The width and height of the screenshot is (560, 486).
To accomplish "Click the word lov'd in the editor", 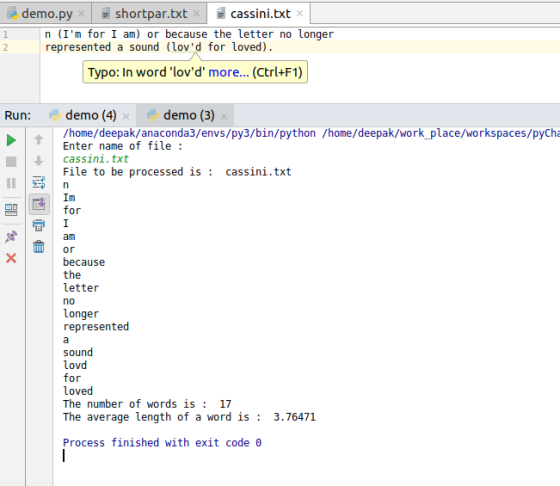I will 186,47.
